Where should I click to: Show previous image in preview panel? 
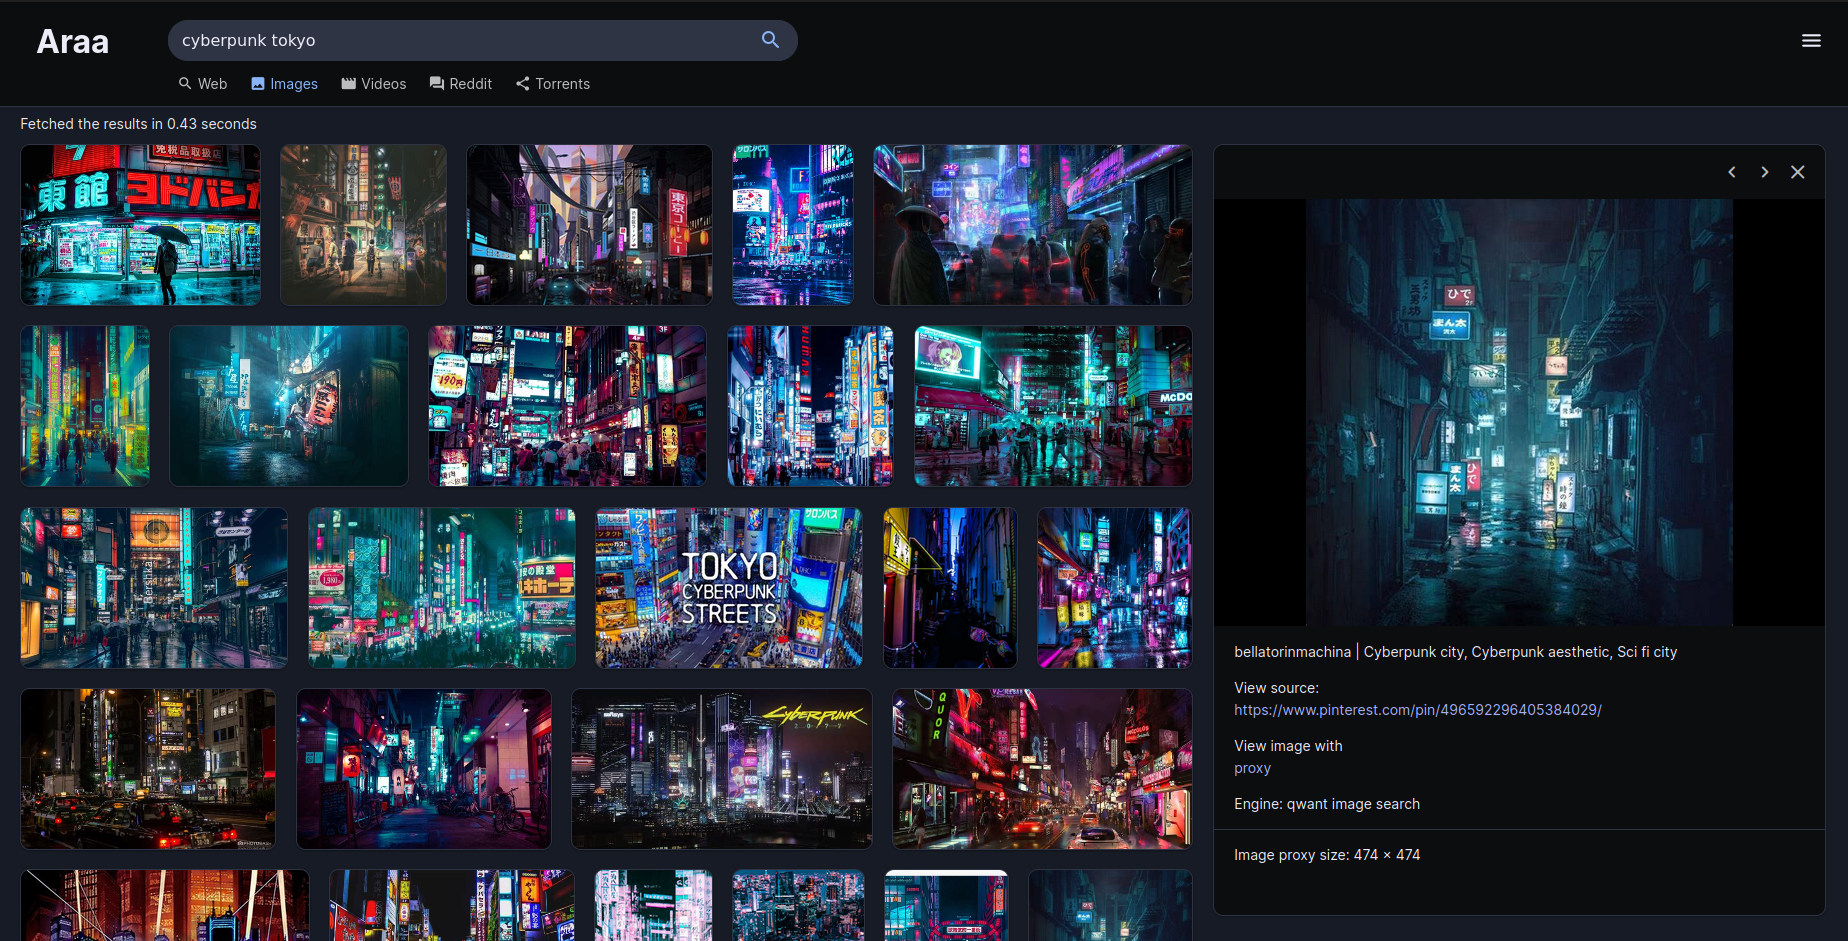tap(1732, 172)
